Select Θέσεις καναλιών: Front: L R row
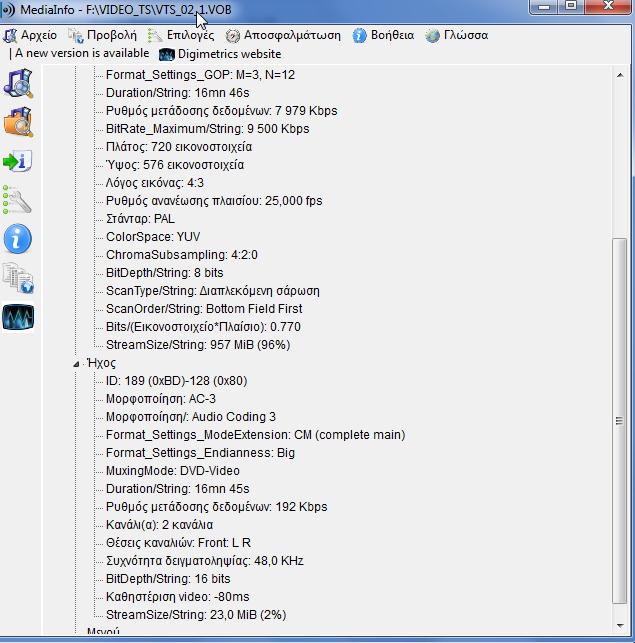This screenshot has height=643, width=635. pos(178,543)
